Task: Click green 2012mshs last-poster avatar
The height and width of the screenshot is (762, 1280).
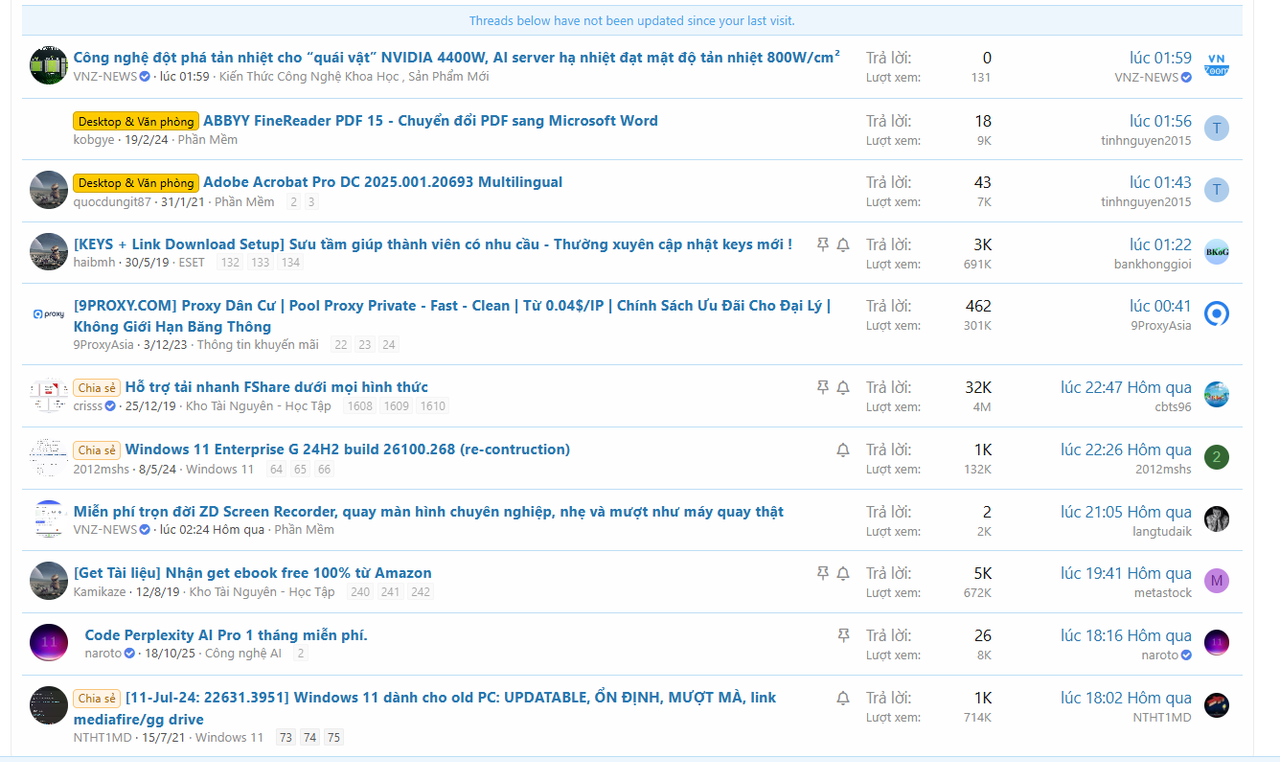Action: click(x=1216, y=457)
